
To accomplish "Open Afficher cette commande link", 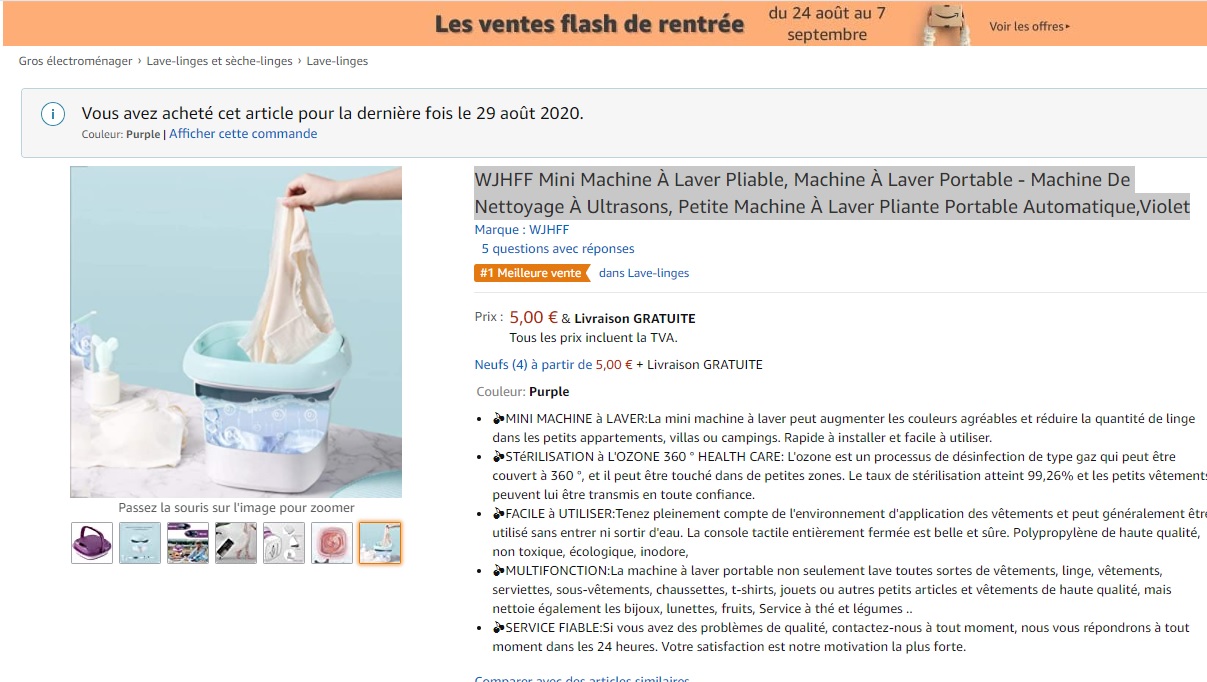I will click(243, 134).
